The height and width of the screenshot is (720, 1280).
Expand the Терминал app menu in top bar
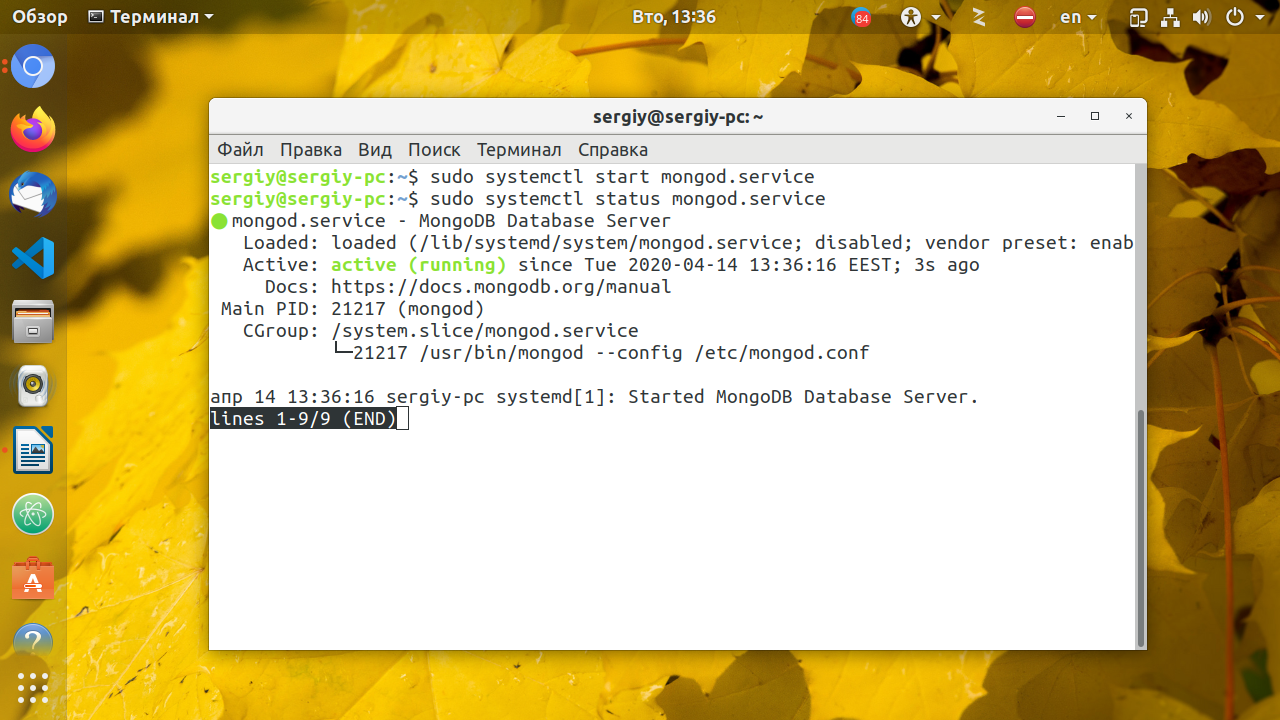[x=151, y=17]
